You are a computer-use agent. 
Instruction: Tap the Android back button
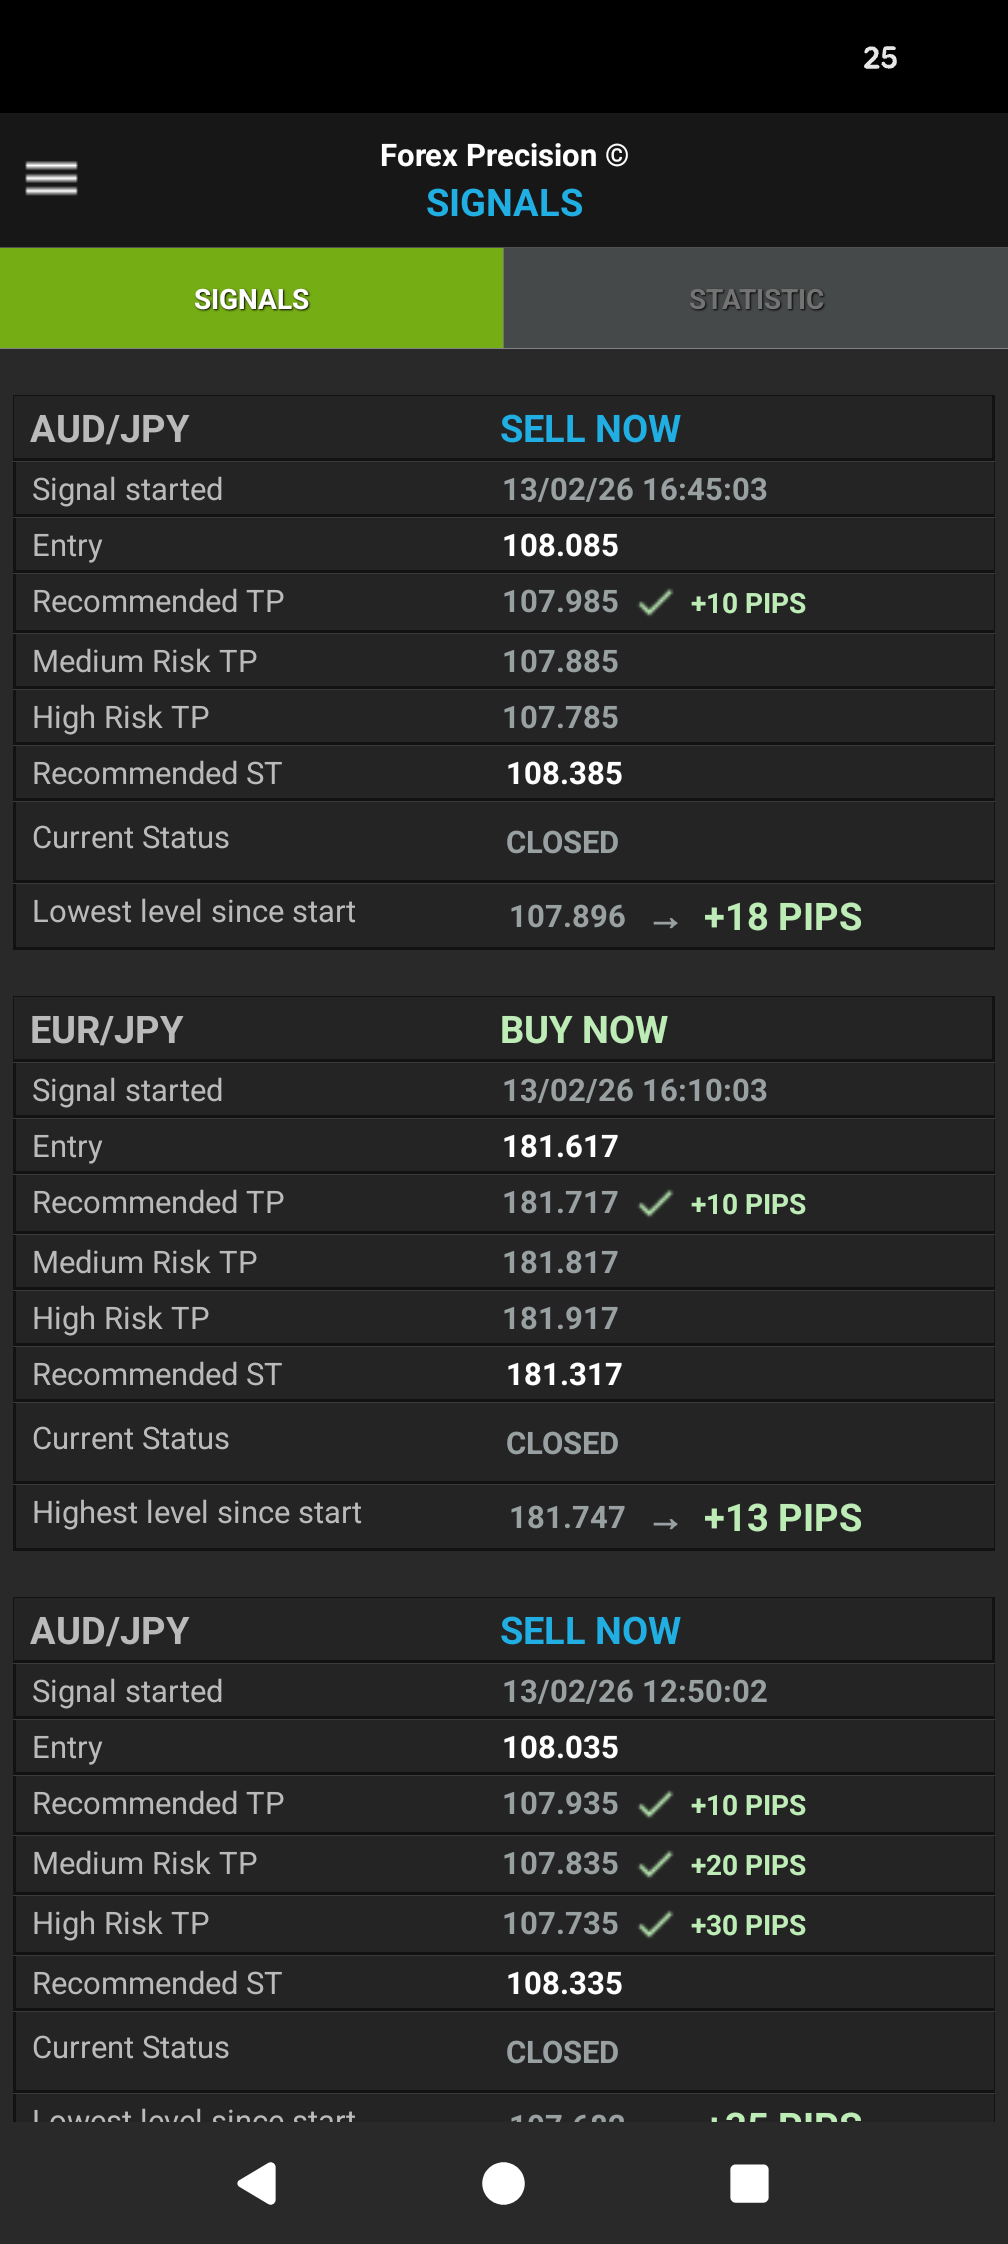257,2183
